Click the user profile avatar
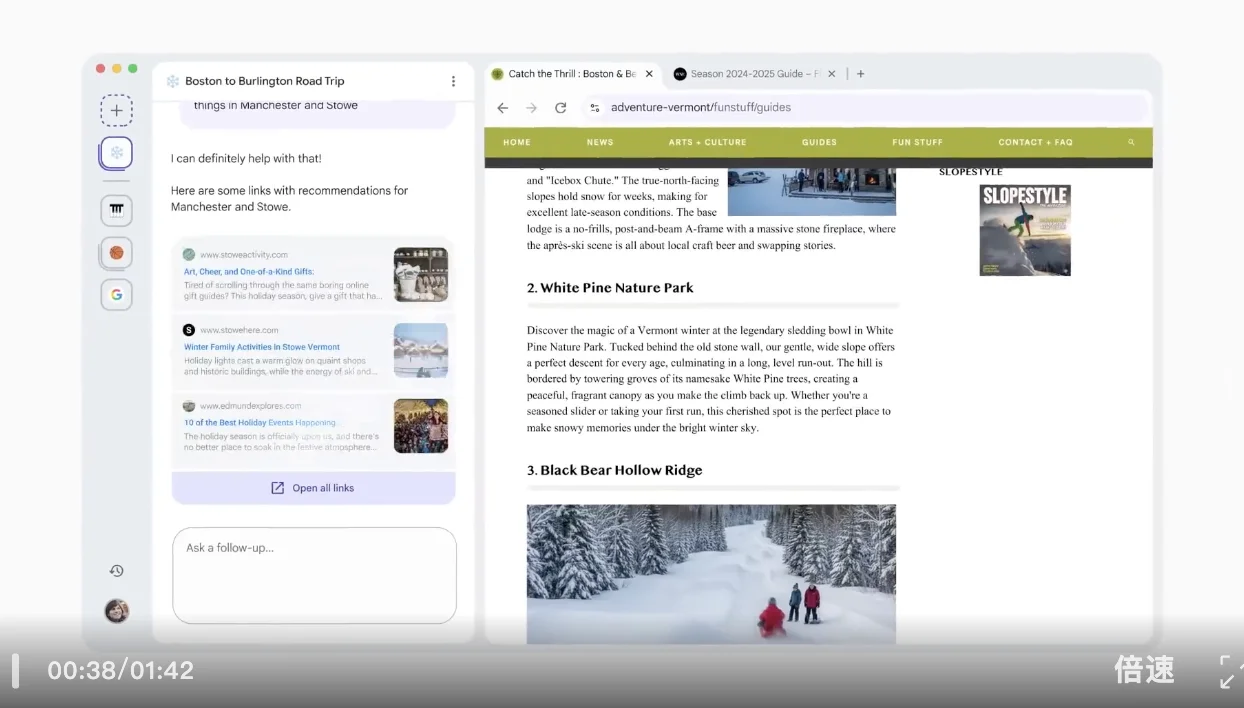 point(116,611)
